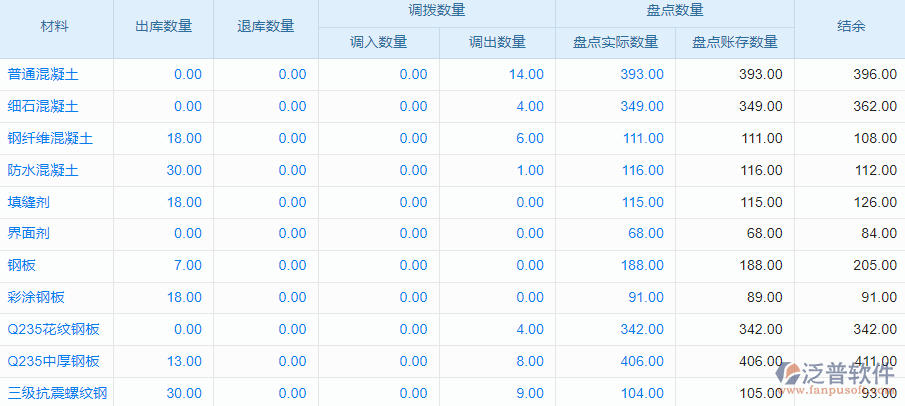Select the 调入数量 sub-column header
The image size is (905, 406).
[378, 42]
